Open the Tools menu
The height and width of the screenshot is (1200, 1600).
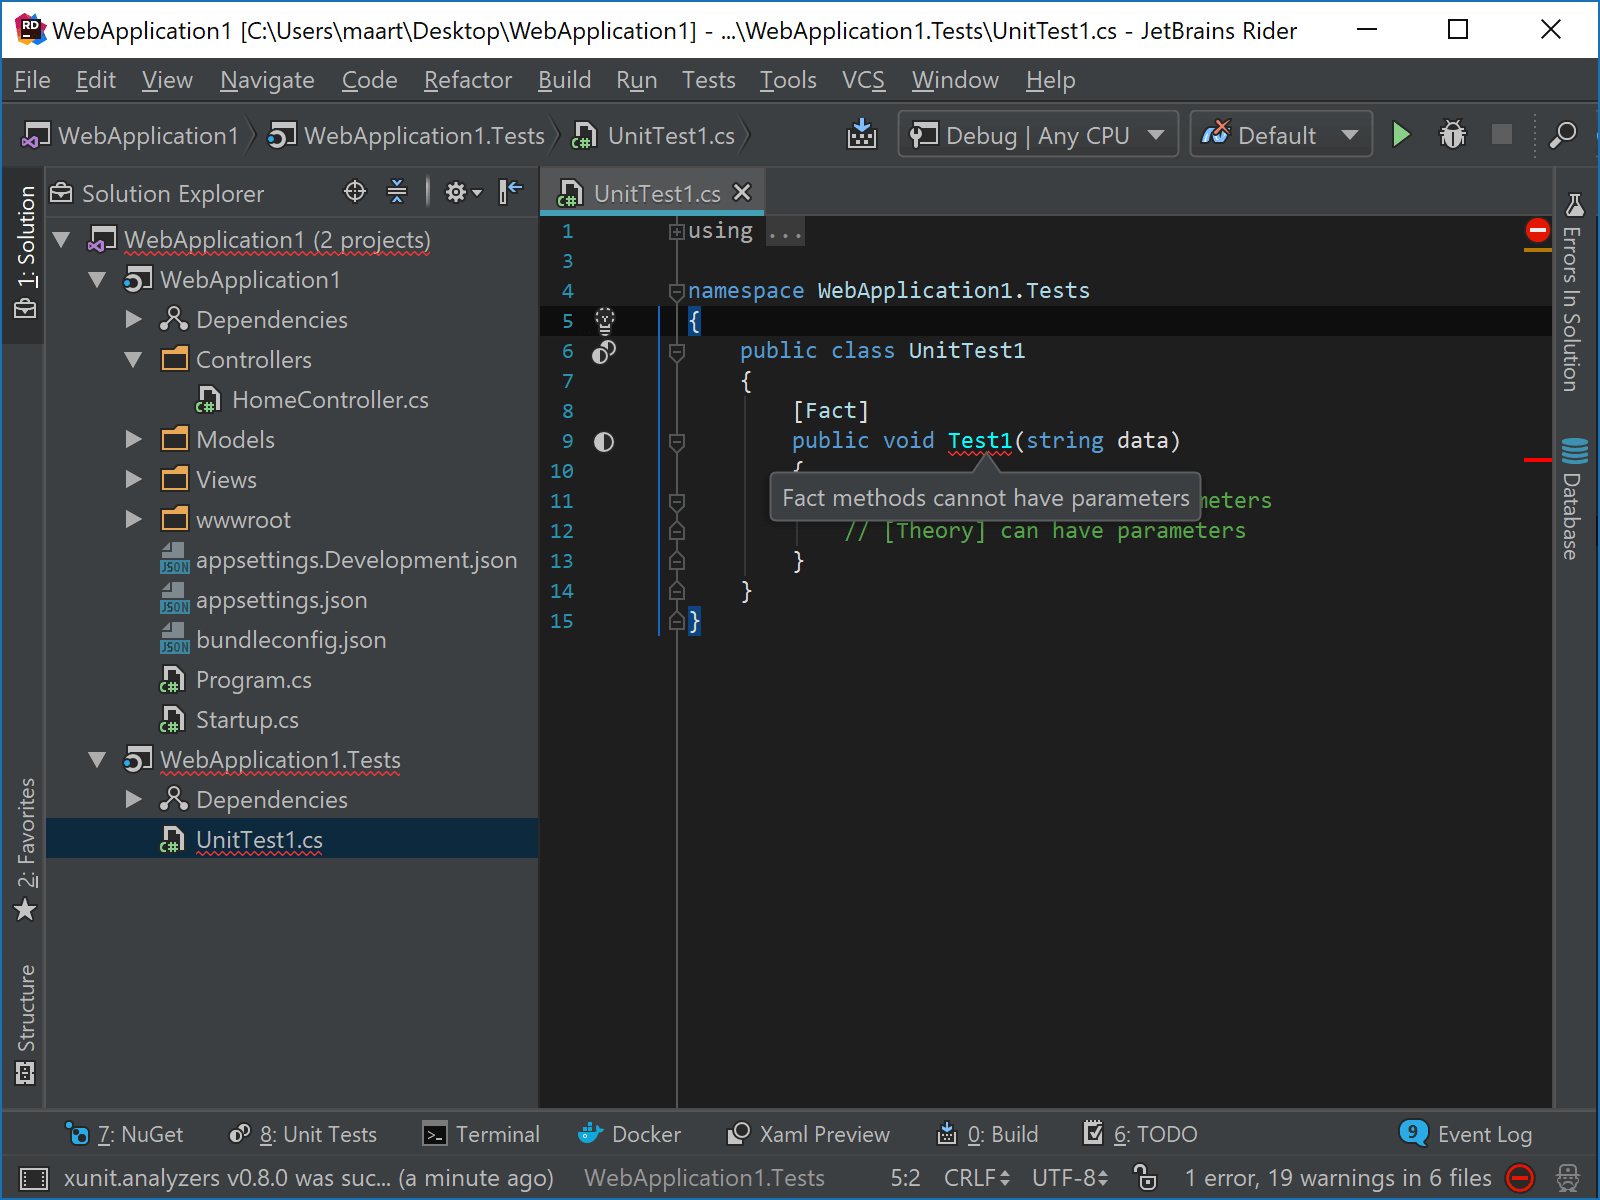point(788,80)
